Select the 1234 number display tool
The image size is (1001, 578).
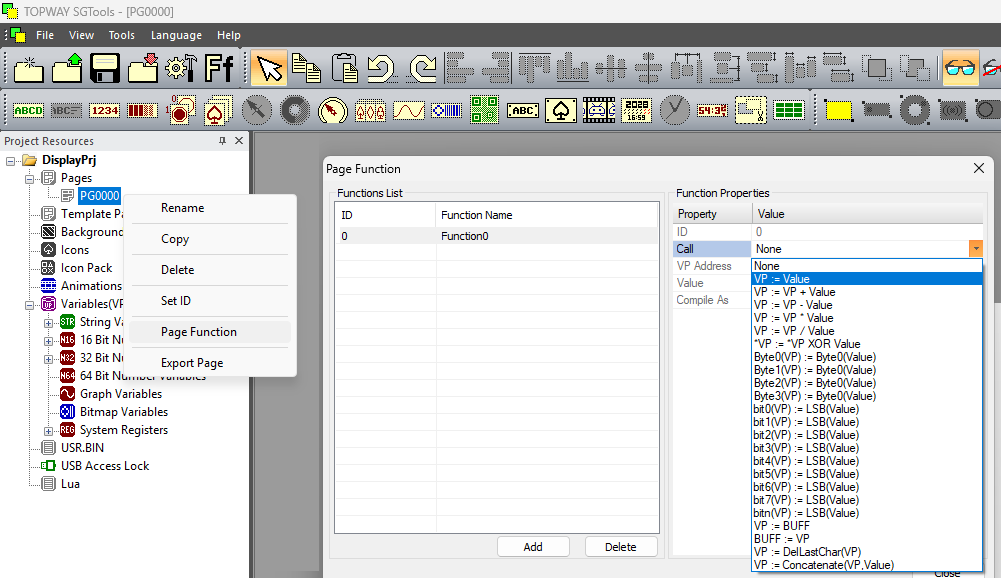tap(104, 110)
